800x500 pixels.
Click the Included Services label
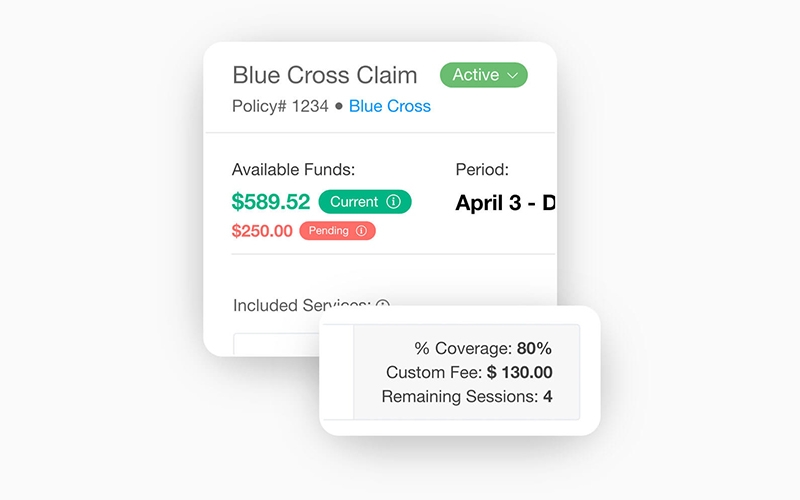click(x=301, y=305)
